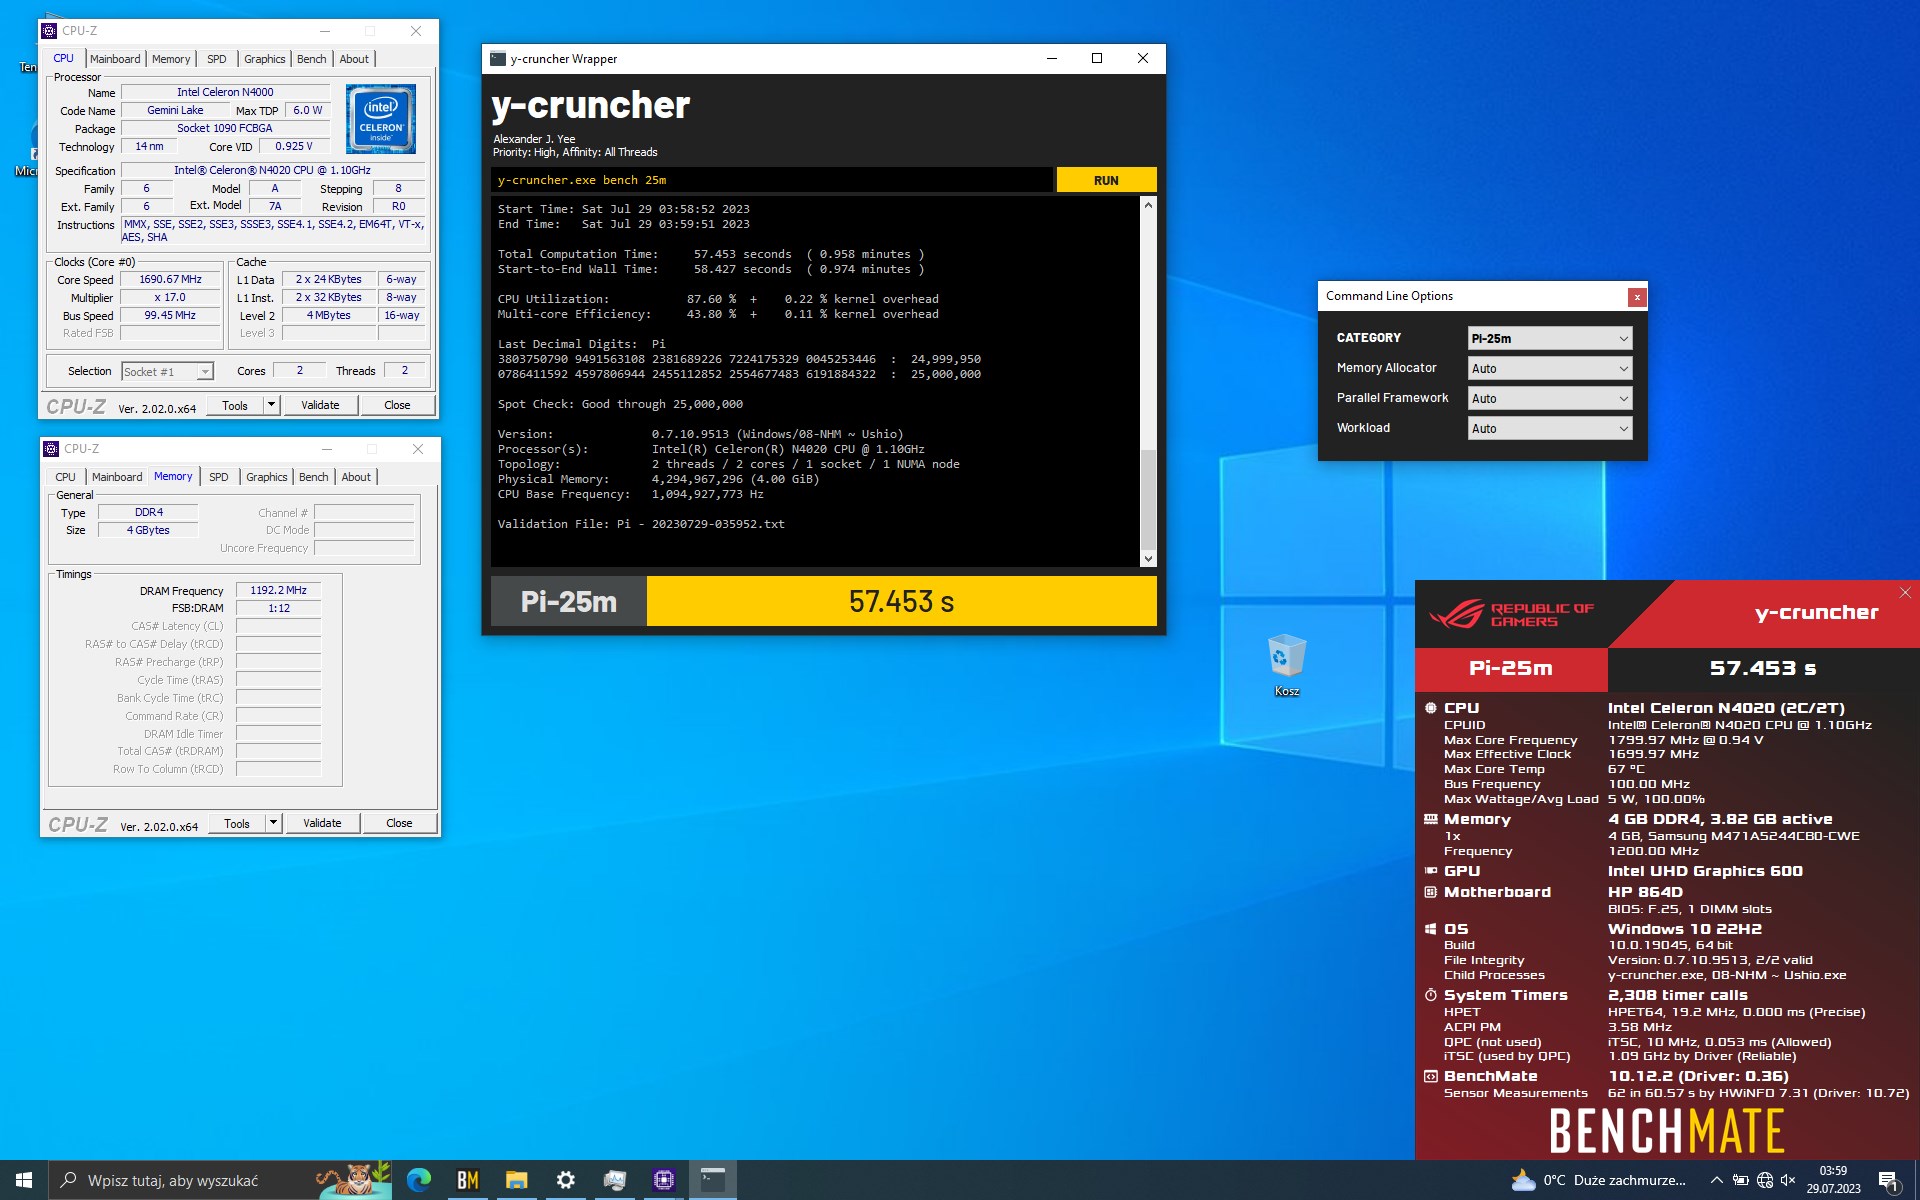Image resolution: width=1920 pixels, height=1200 pixels.
Task: Click the taskbar clock showing 03:59
Action: point(1833,1180)
